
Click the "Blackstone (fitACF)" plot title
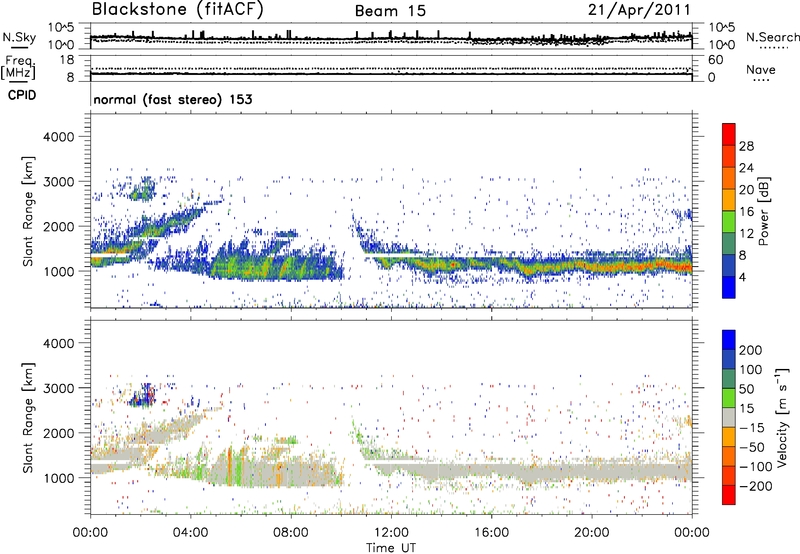pyautogui.click(x=178, y=10)
